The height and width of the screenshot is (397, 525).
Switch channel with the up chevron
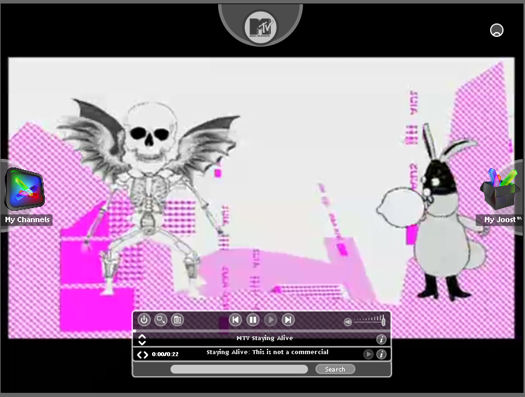pyautogui.click(x=142, y=336)
